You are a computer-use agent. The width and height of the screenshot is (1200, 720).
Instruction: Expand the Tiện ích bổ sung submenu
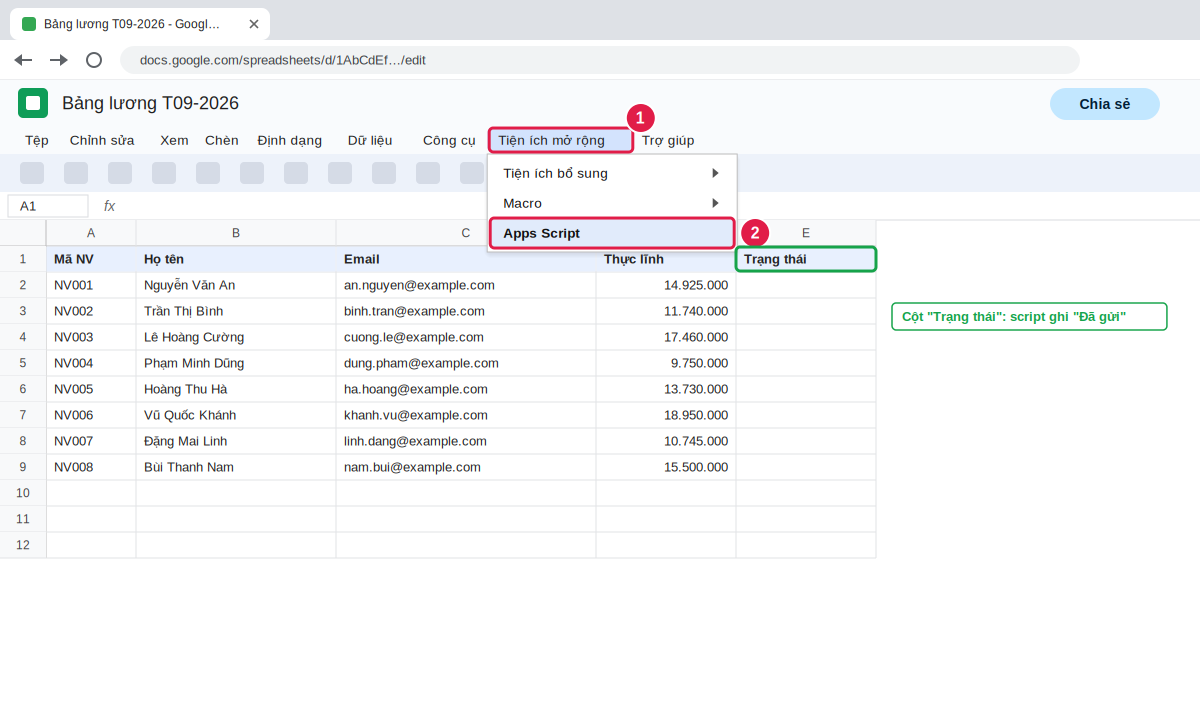pos(612,173)
